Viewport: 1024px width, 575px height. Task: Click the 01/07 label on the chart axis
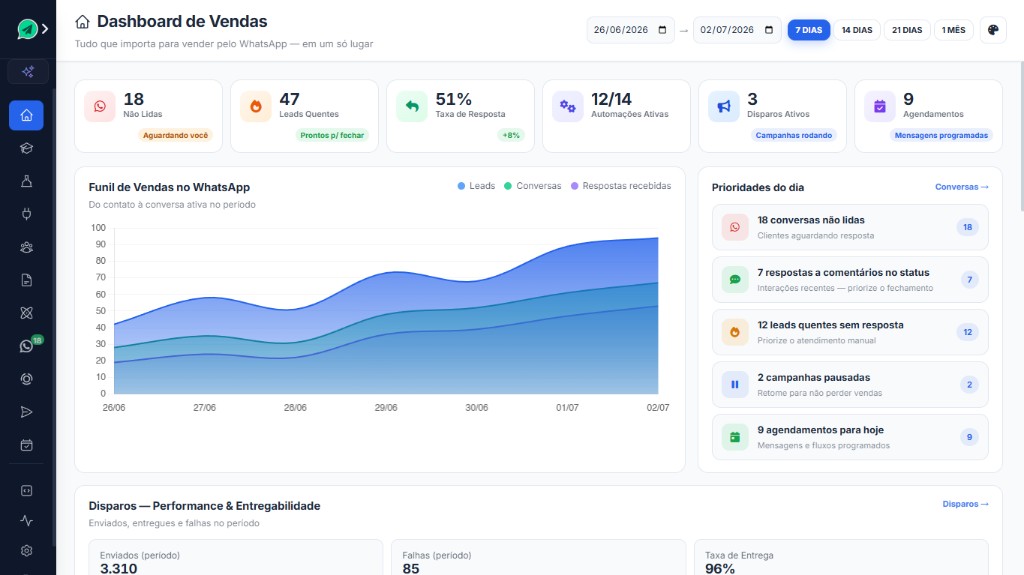pos(567,408)
